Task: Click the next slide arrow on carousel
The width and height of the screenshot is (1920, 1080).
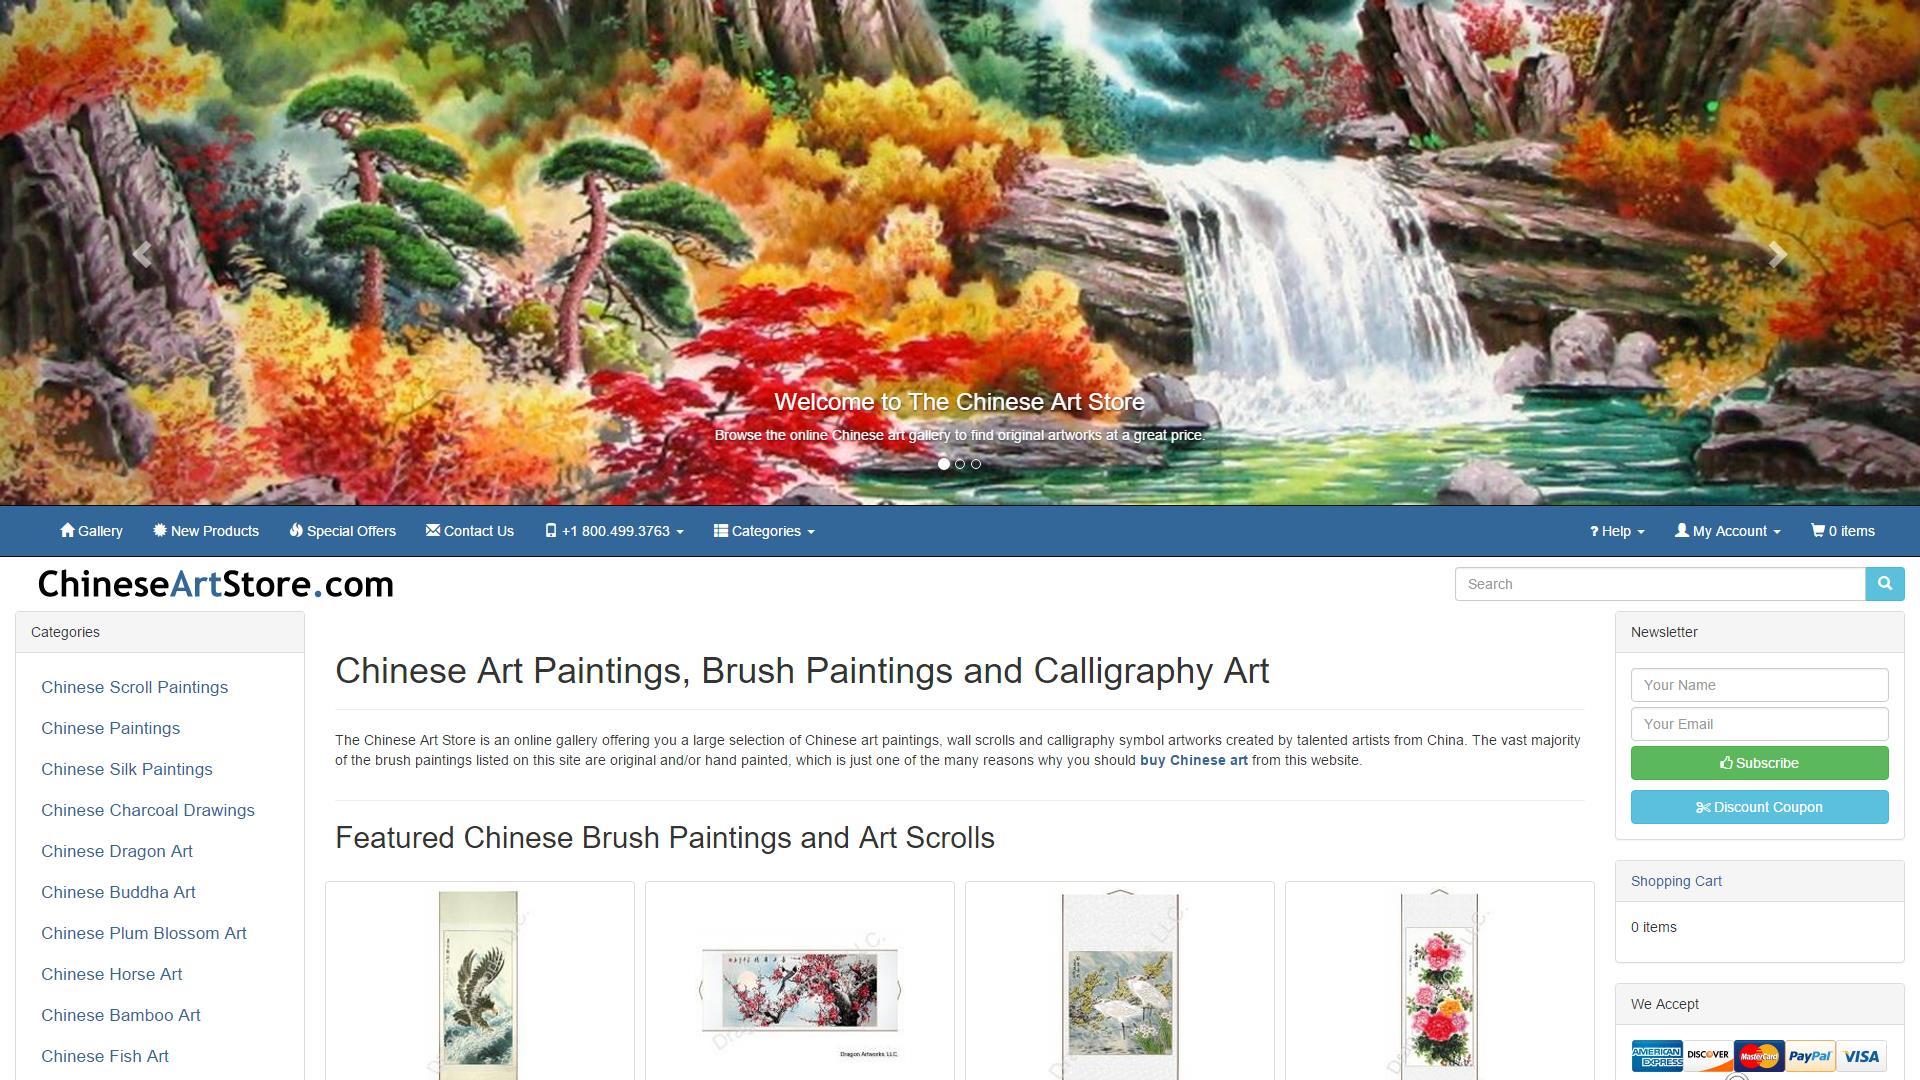Action: pyautogui.click(x=1777, y=254)
